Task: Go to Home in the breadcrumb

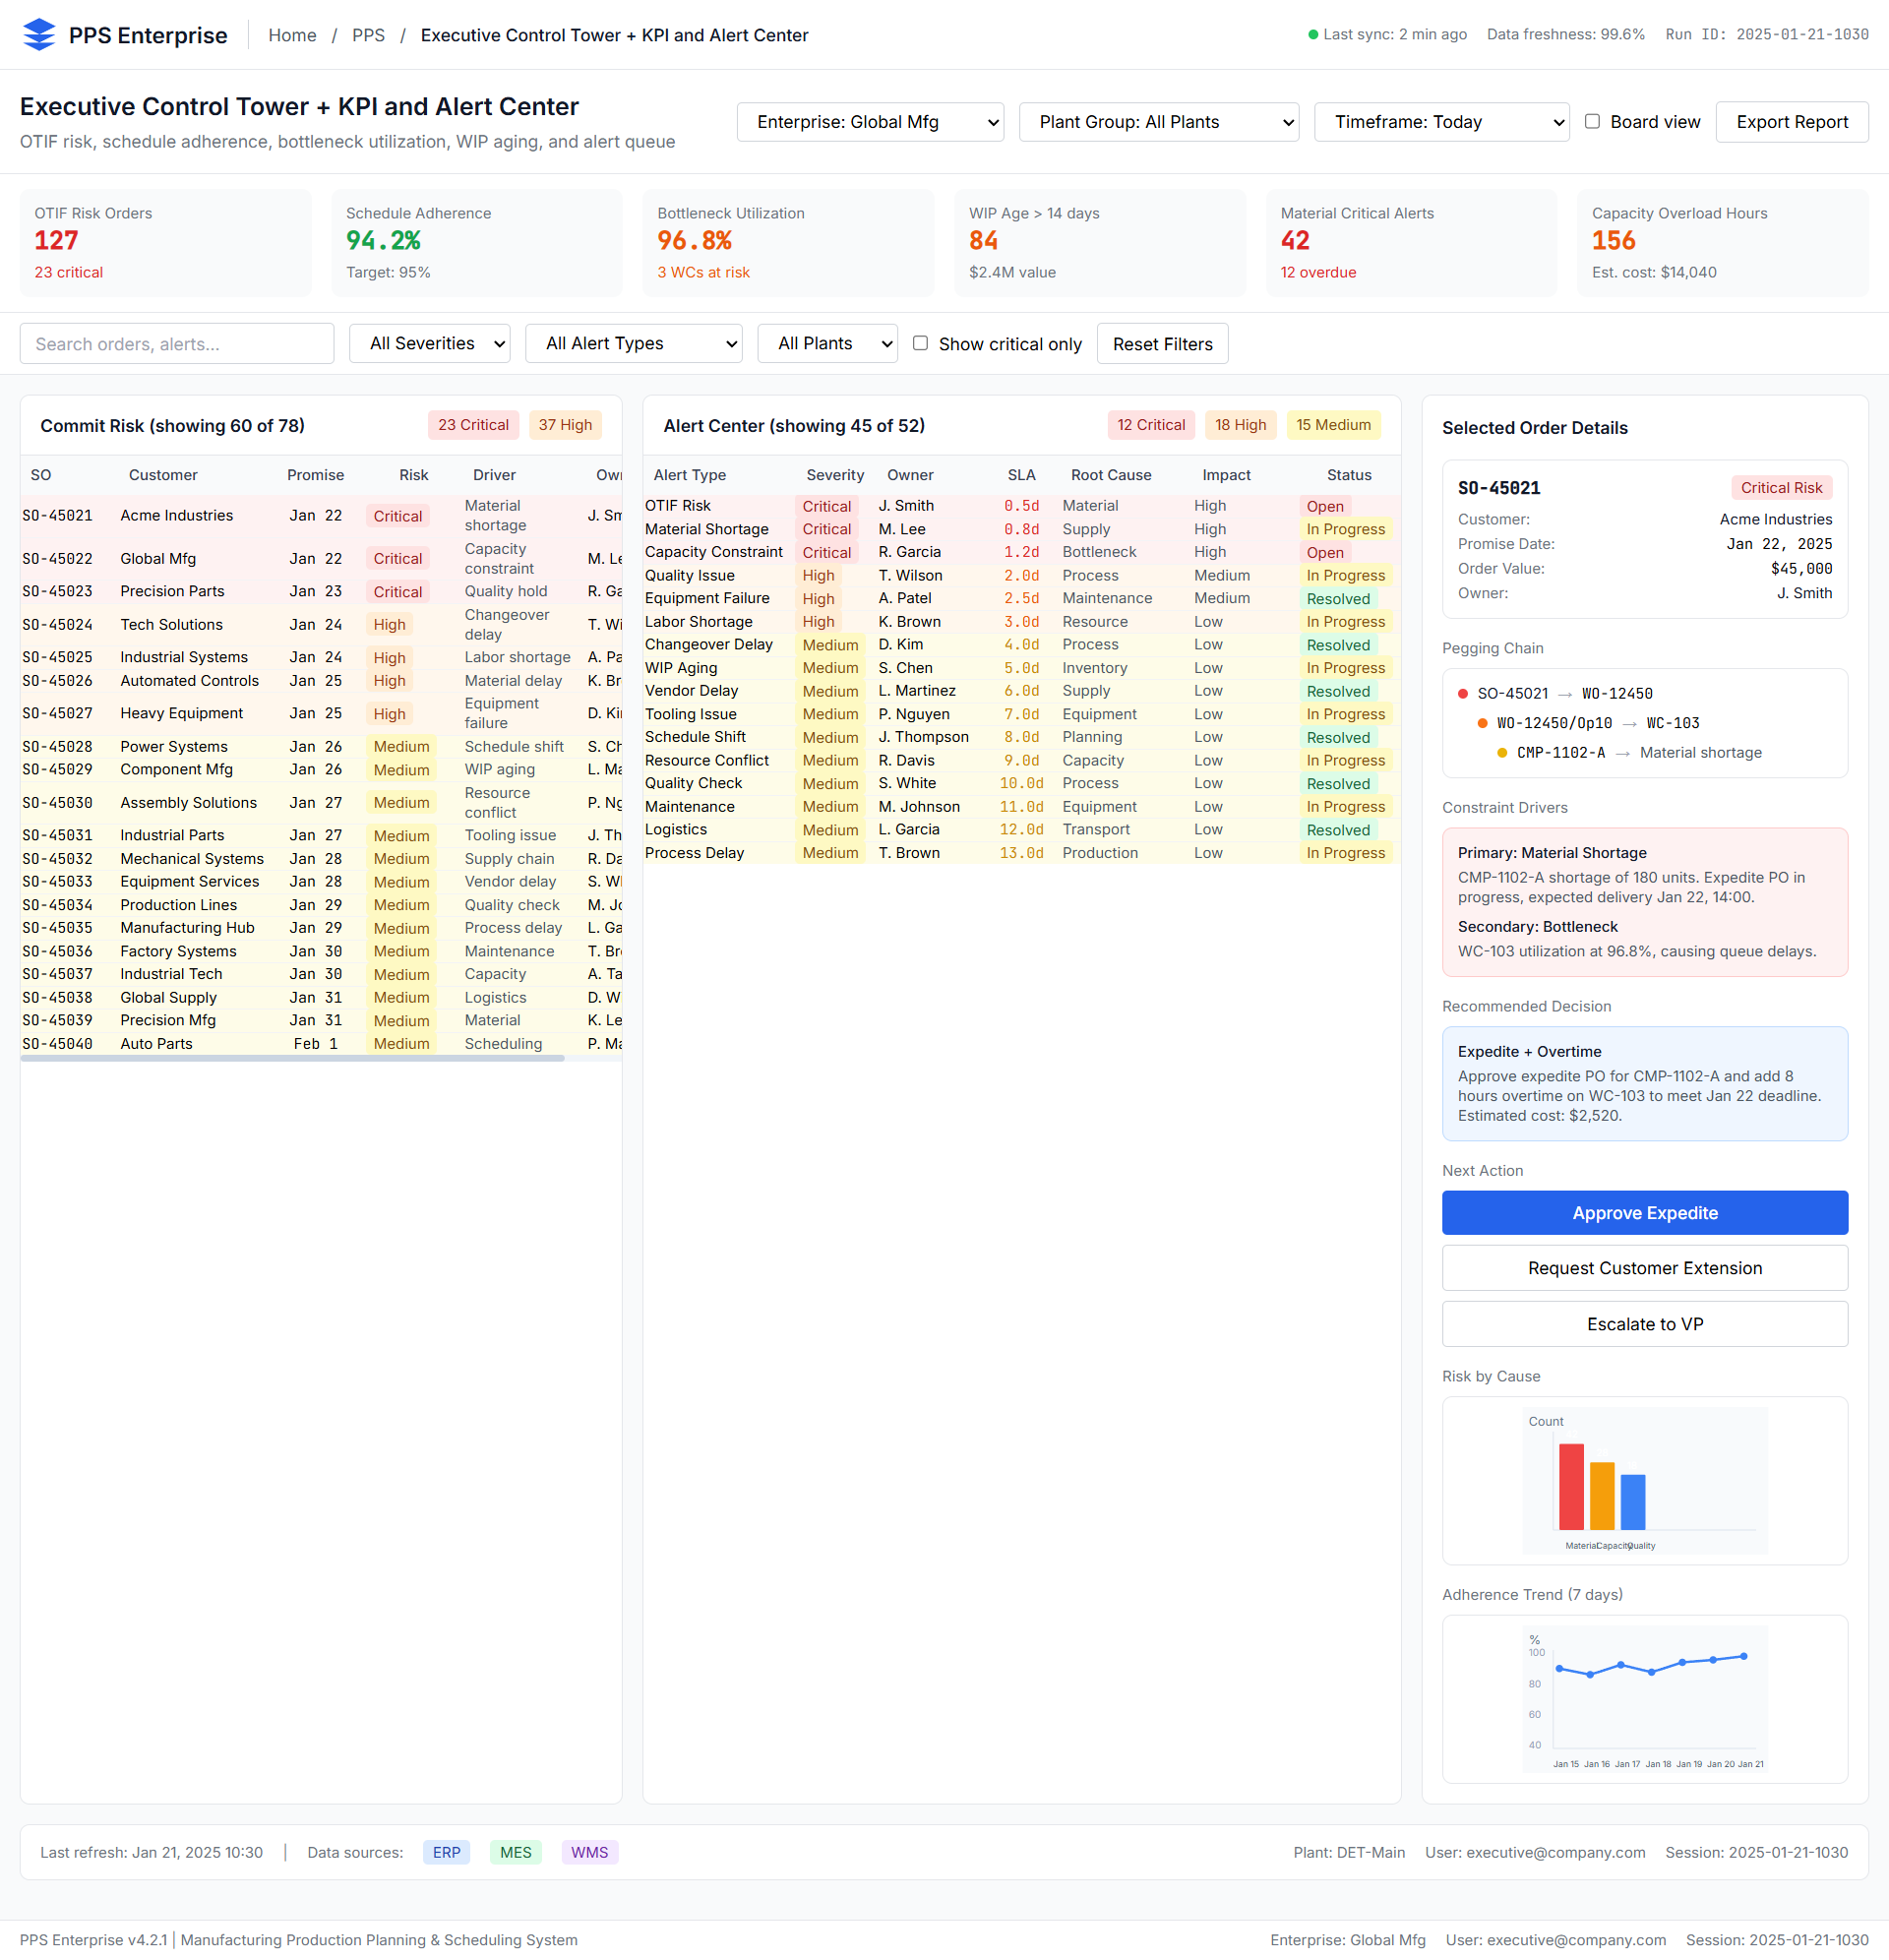Action: tap(292, 35)
